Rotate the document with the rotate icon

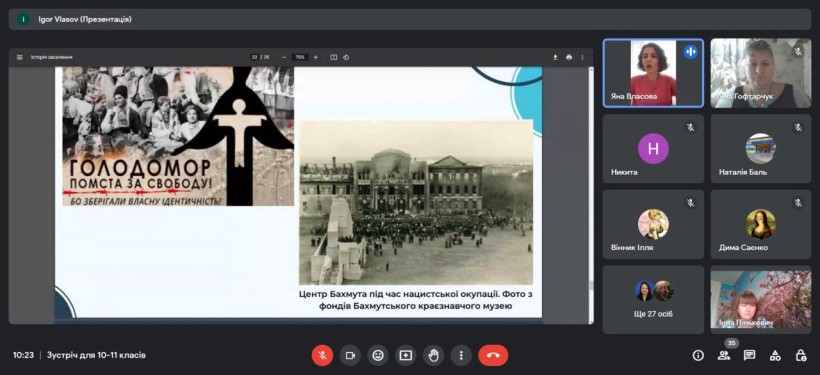[x=346, y=57]
